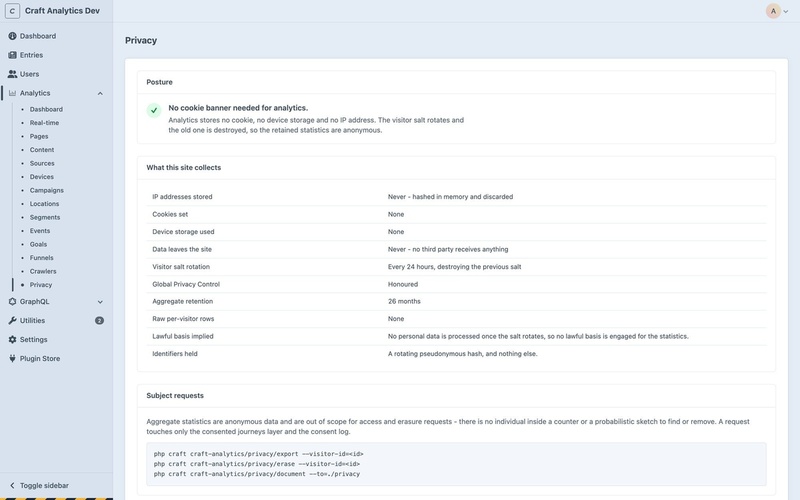Open the Plugin Store navigation item

click(x=40, y=359)
